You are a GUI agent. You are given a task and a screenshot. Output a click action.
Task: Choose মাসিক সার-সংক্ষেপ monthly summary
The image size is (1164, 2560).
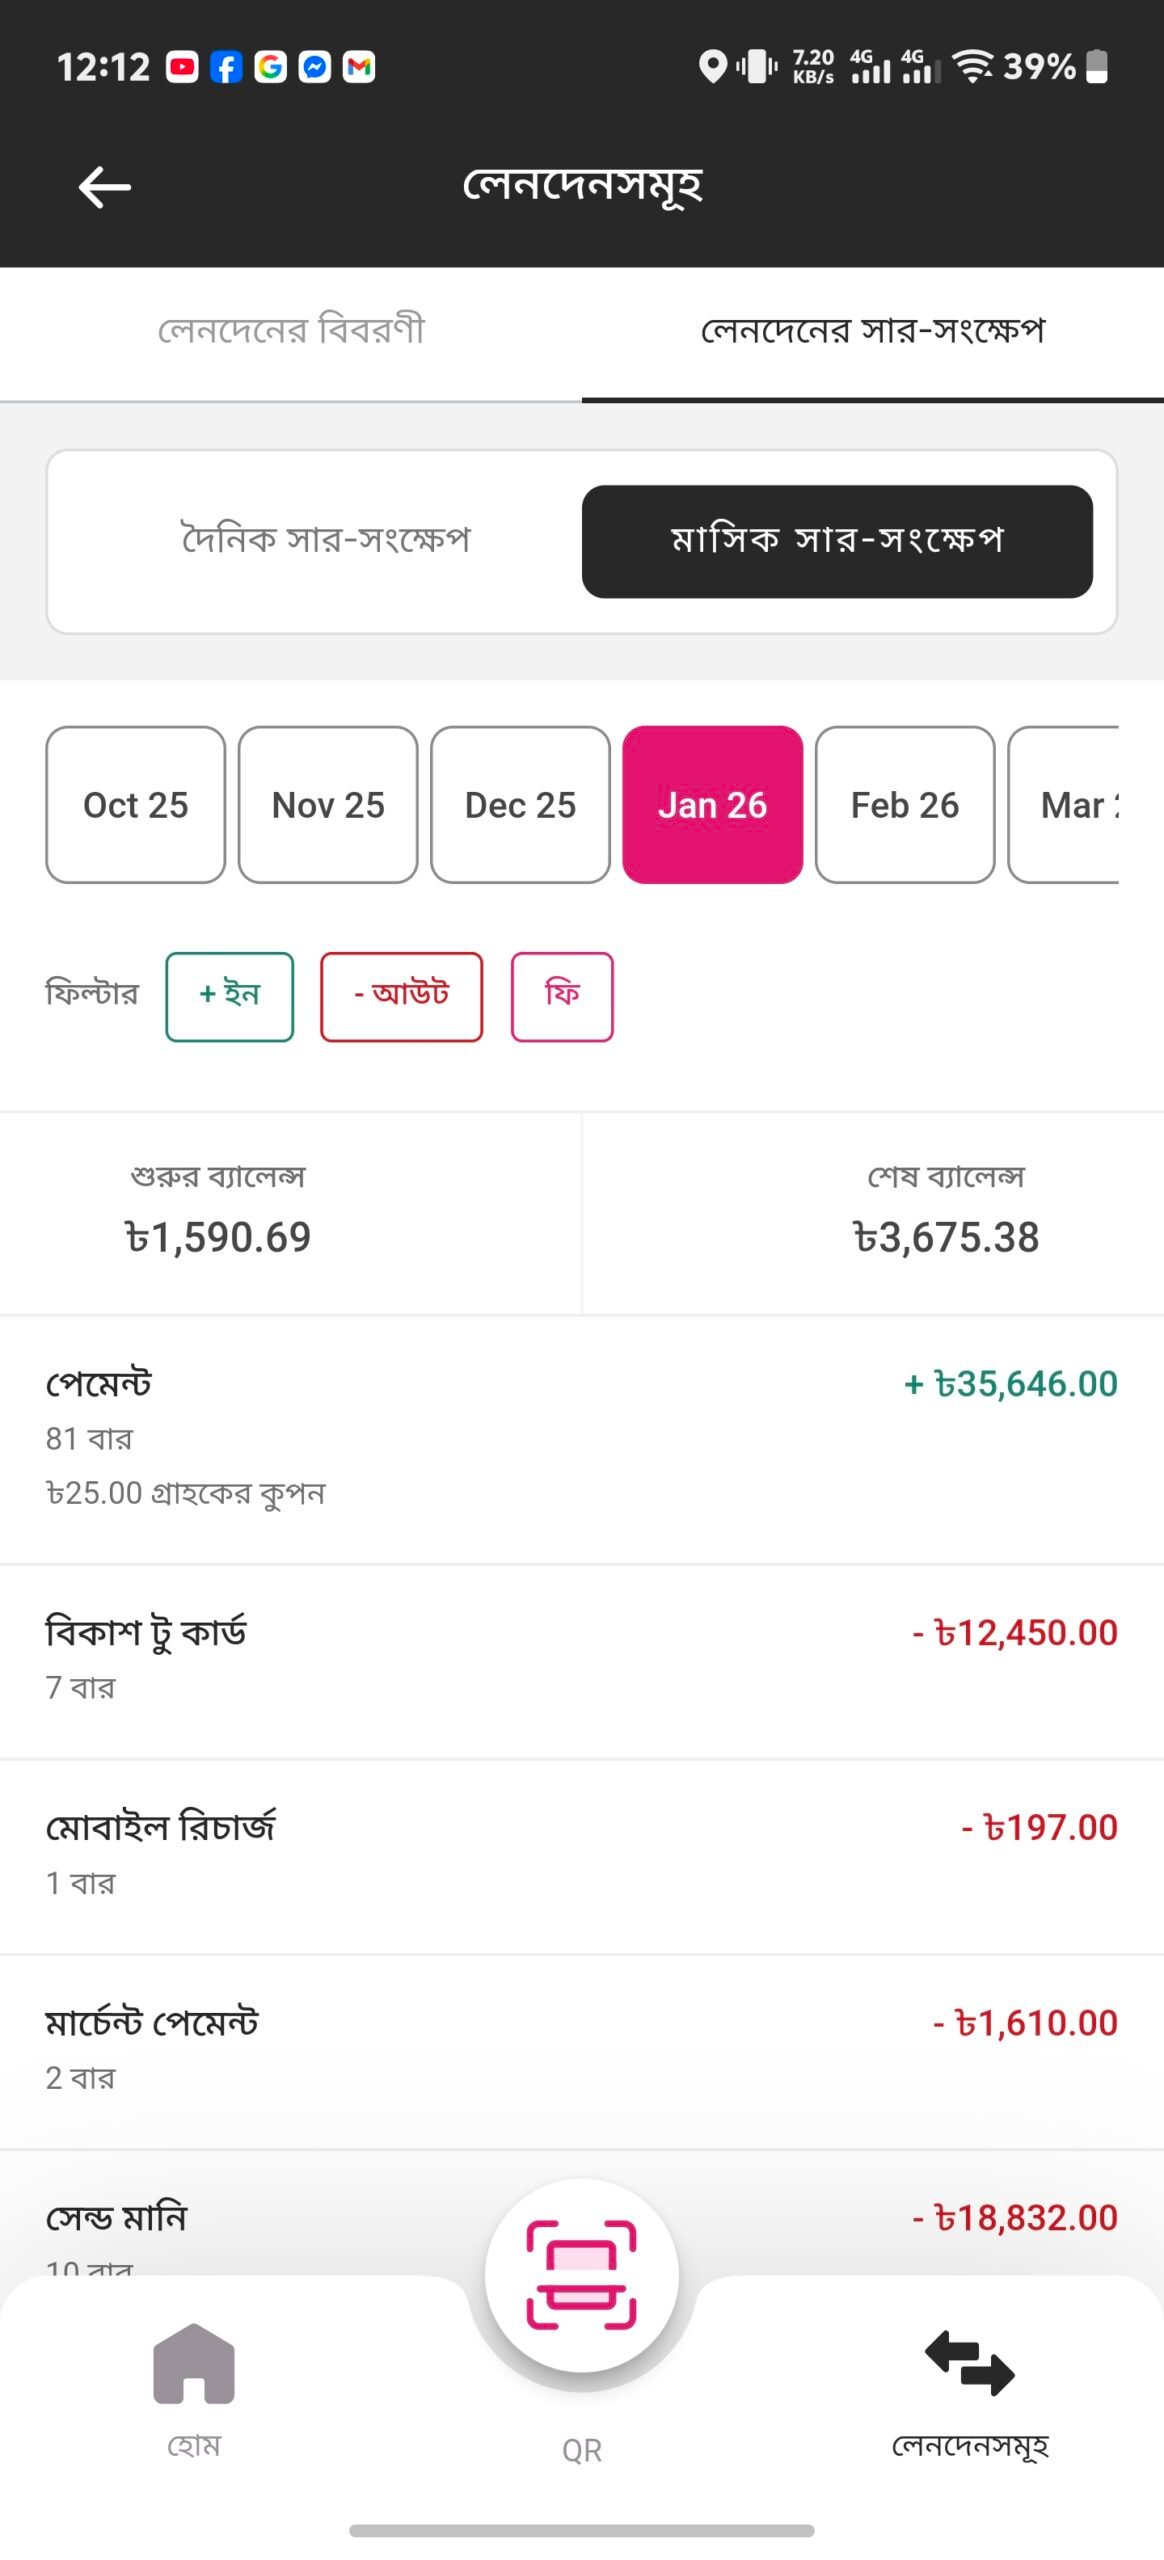[837, 541]
